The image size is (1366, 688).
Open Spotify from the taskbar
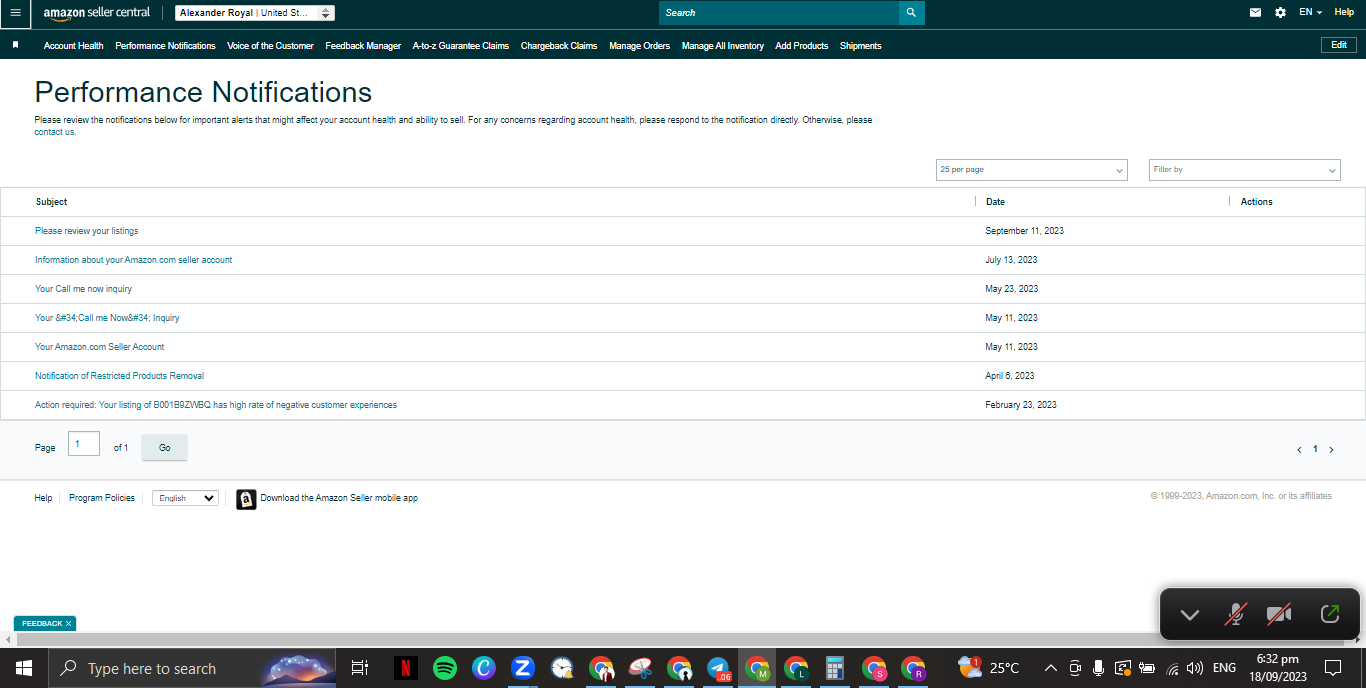click(445, 668)
